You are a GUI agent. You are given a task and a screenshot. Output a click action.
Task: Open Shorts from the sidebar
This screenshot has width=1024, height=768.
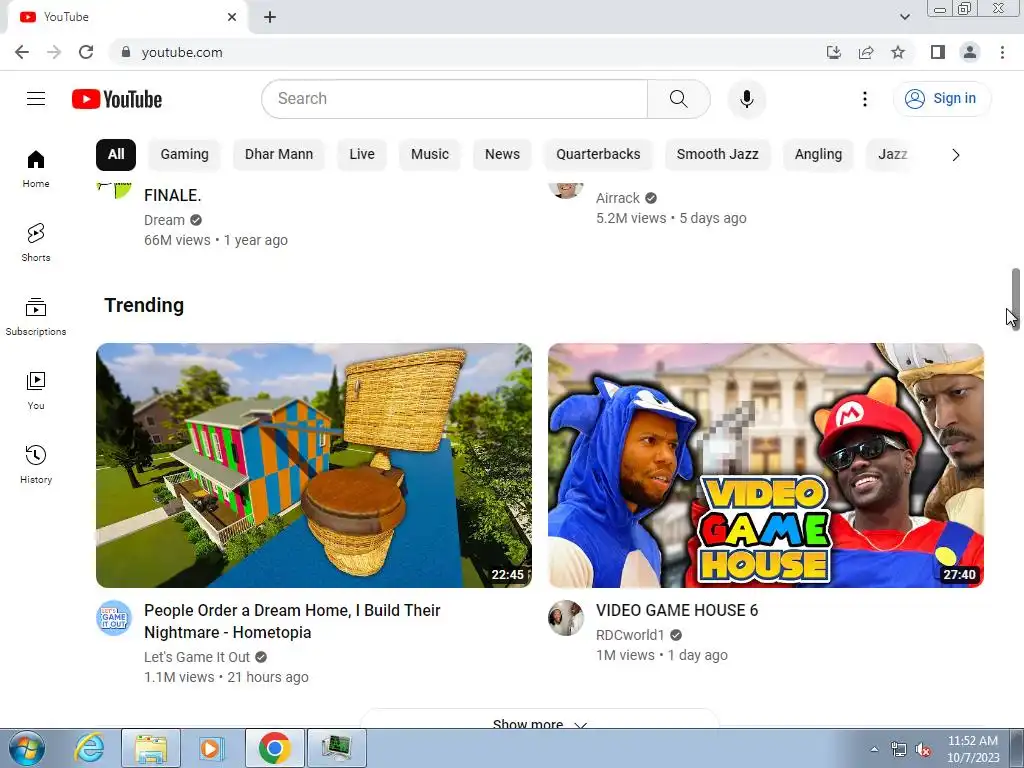(x=36, y=243)
